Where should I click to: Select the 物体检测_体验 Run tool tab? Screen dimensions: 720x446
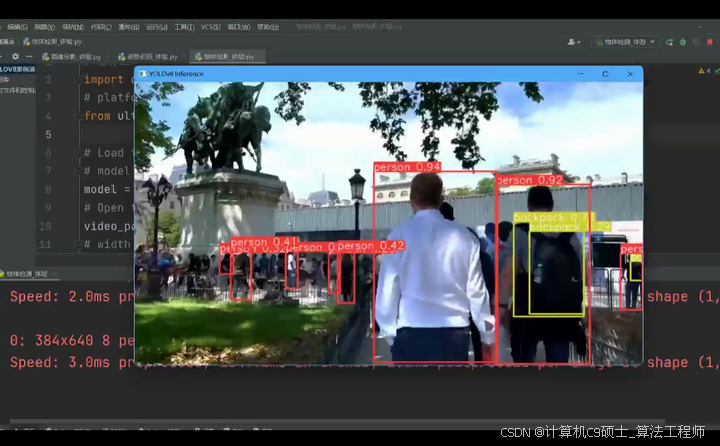tap(27, 274)
